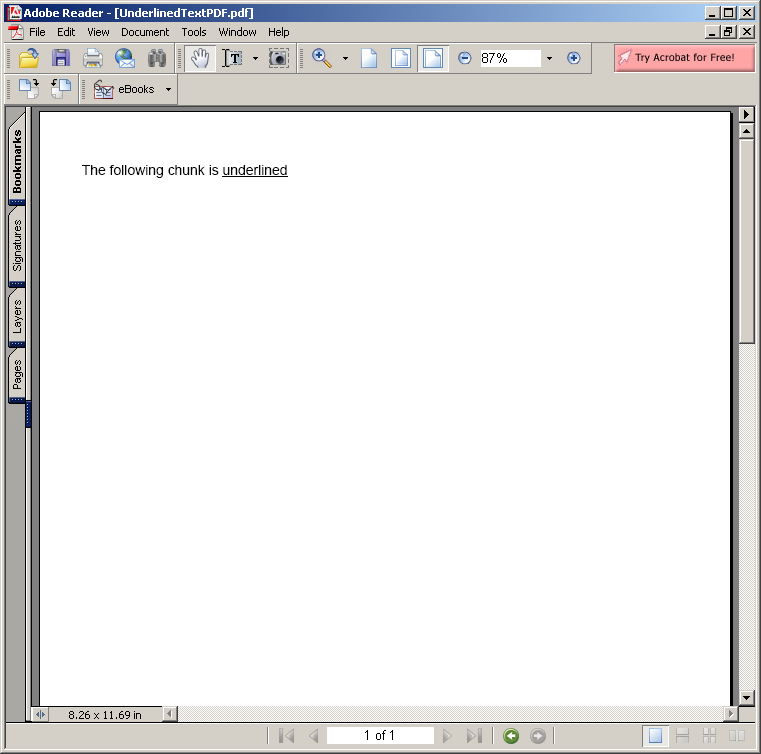Select the Zoom In magnifier tool

pos(322,58)
